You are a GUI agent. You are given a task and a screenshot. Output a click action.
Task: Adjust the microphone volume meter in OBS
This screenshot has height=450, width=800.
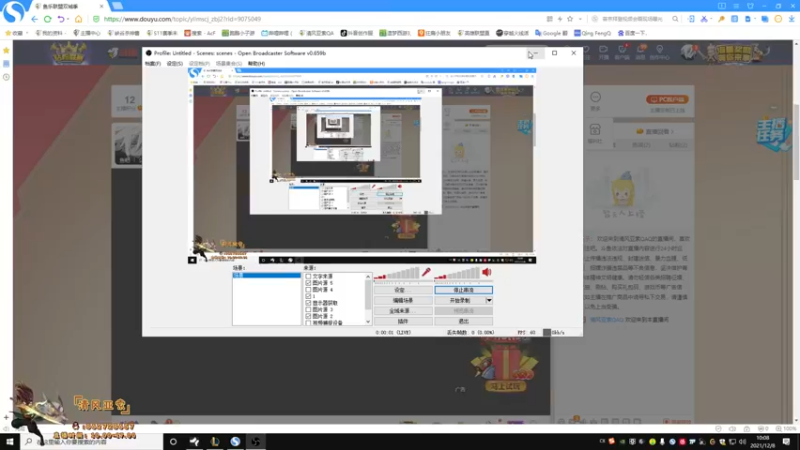coord(397,274)
